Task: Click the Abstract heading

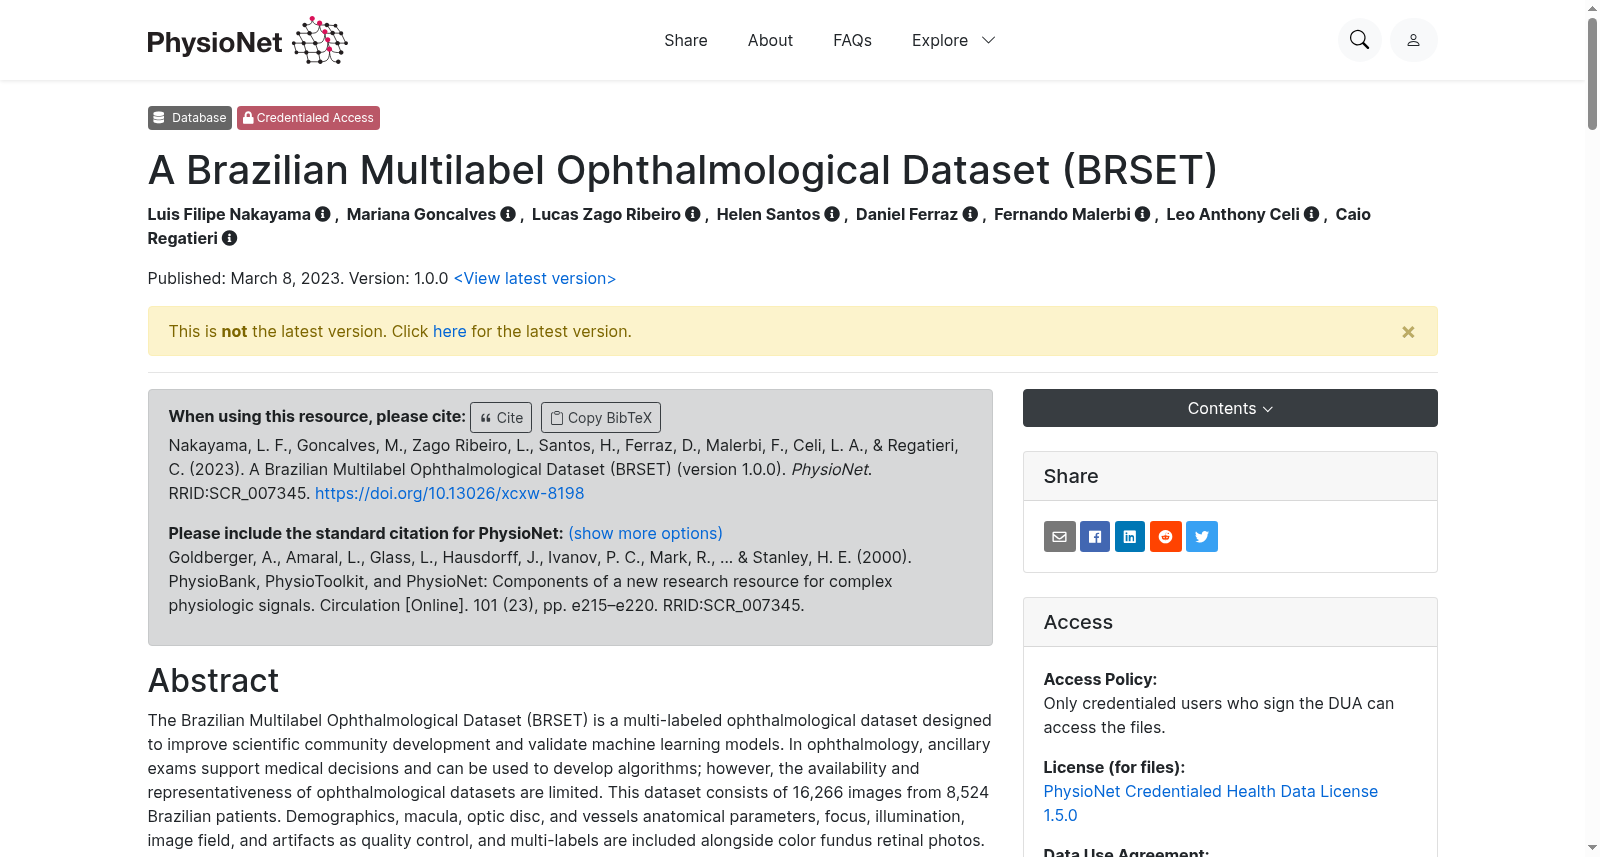Action: [x=214, y=680]
